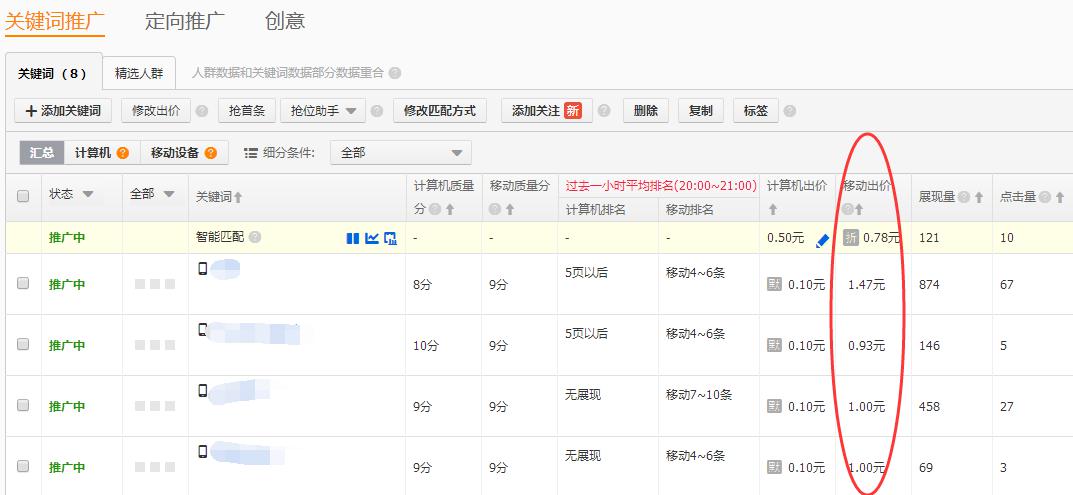This screenshot has width=1073, height=495.
Task: Click the orange help icon beside 计算机
Action: pyautogui.click(x=123, y=153)
